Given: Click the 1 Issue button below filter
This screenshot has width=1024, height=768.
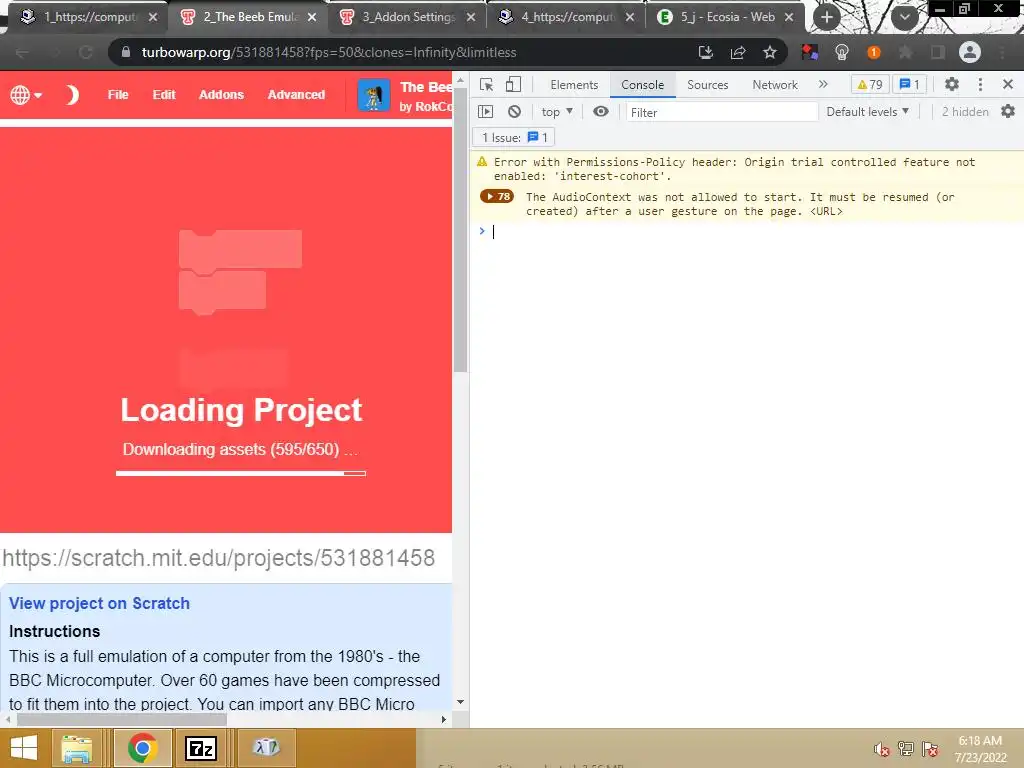Looking at the screenshot, I should pyautogui.click(x=513, y=137).
